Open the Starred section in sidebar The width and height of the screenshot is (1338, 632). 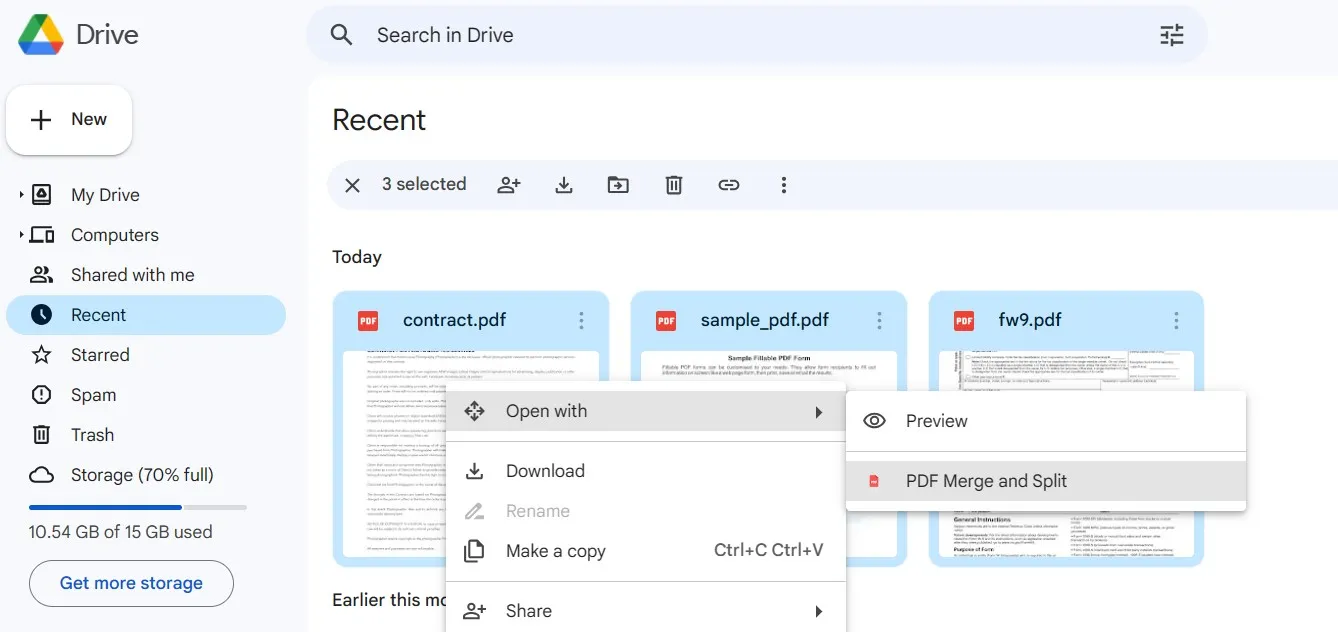coord(100,355)
